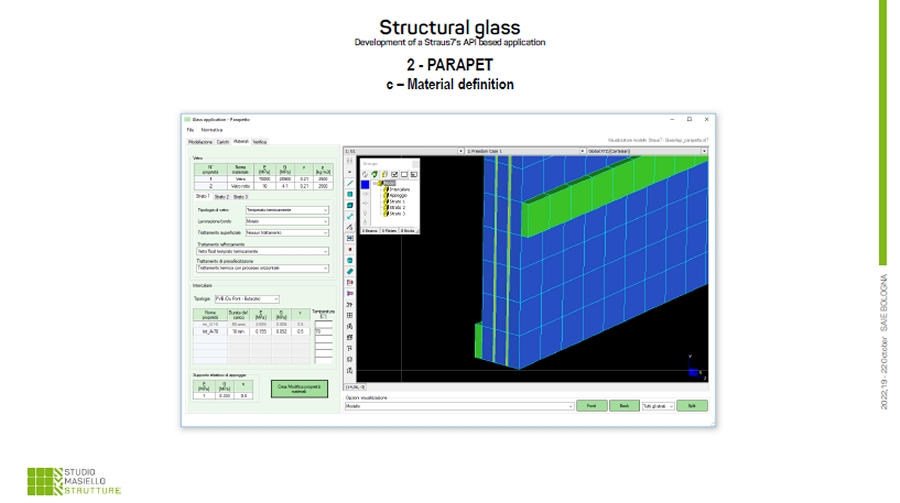Click the Crea/Modifica proprietà materiali button
Screen dimensions: 900x503
[x=299, y=386]
